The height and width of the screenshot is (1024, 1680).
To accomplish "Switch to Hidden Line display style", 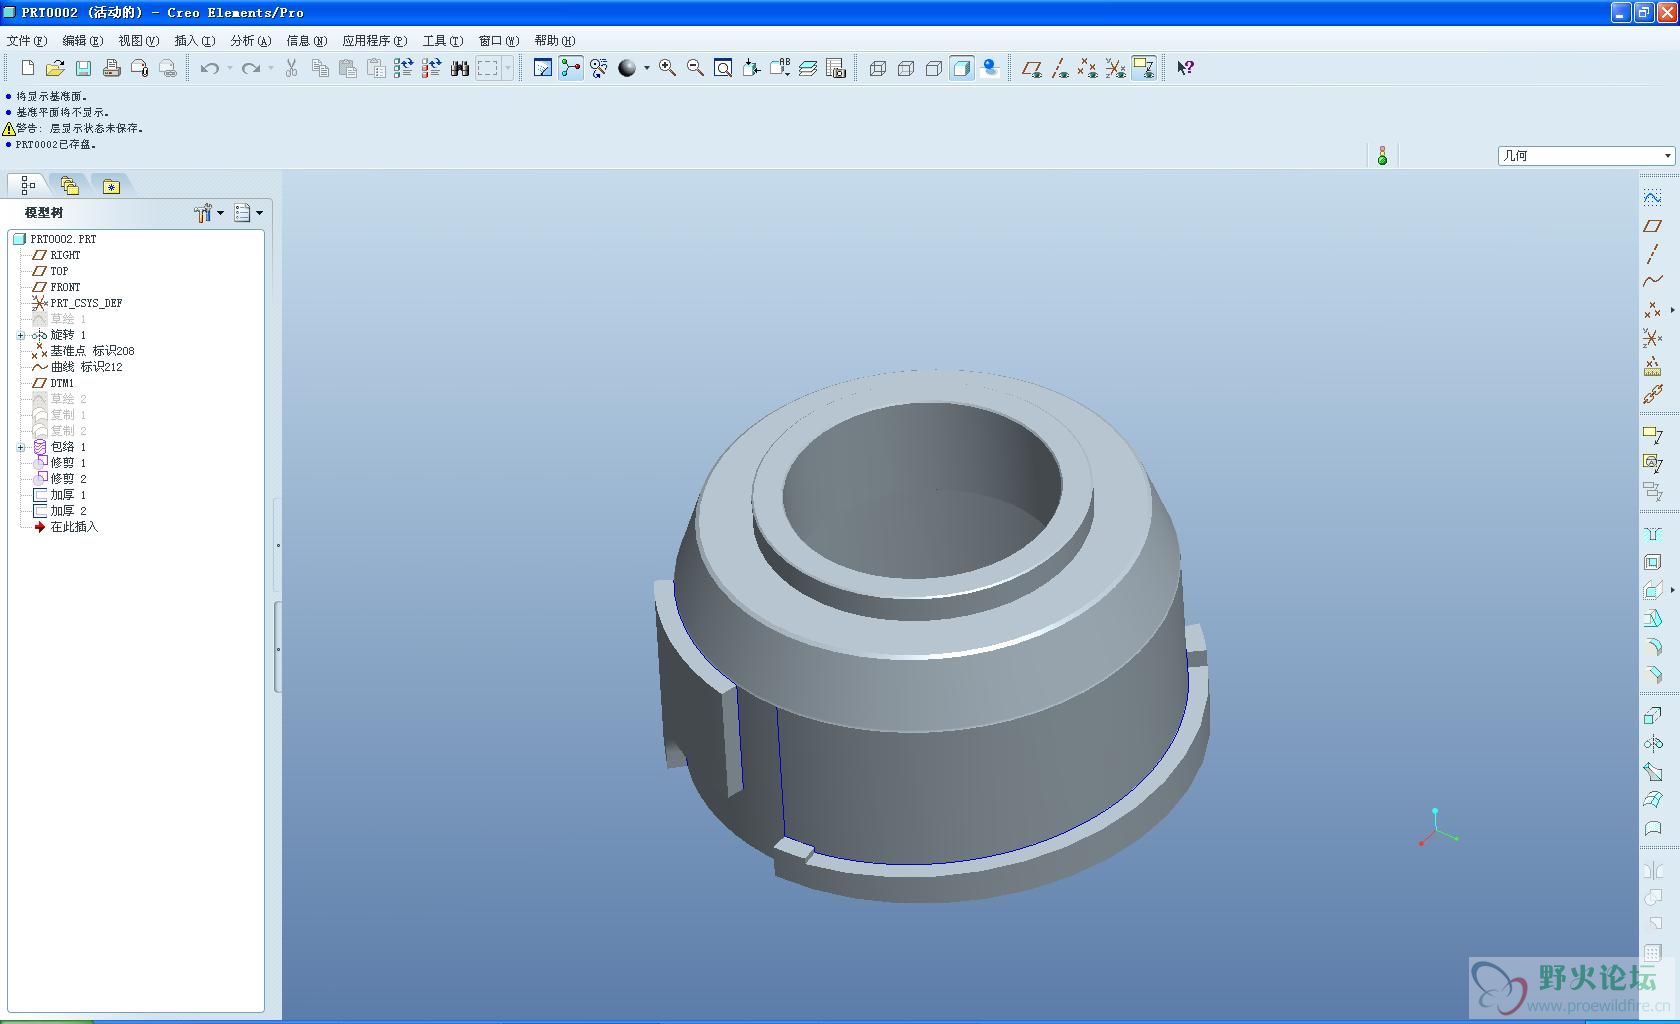I will point(906,68).
